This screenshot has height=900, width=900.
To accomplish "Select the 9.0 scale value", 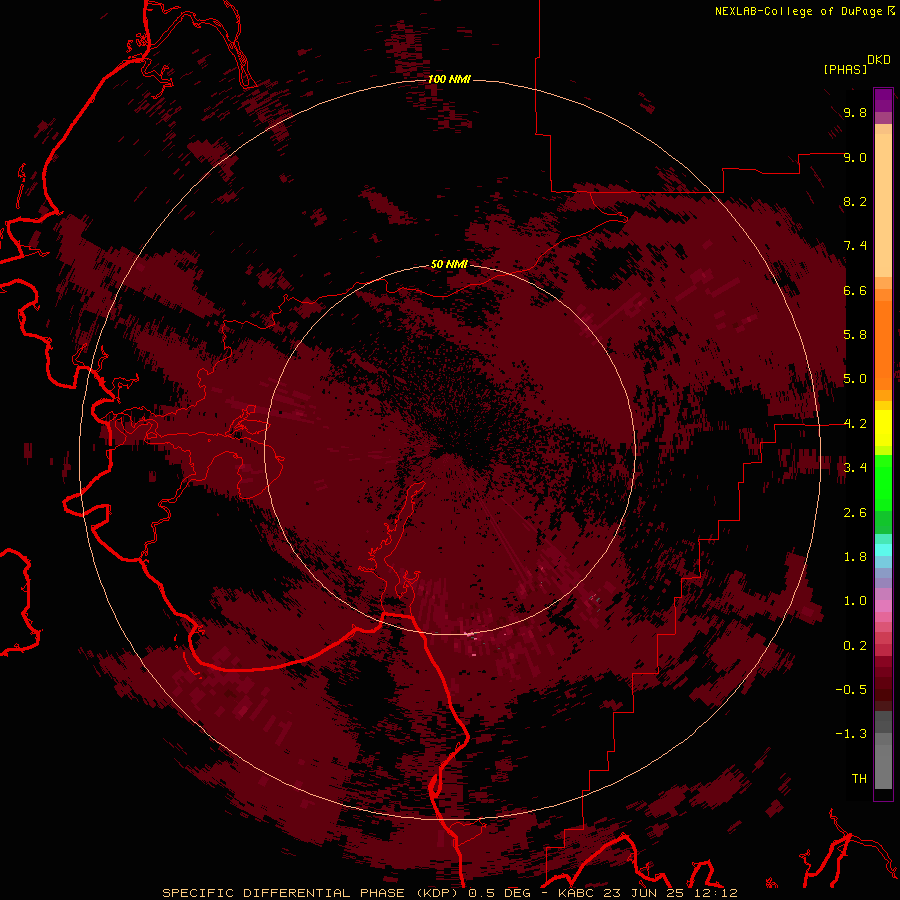I will [x=855, y=157].
